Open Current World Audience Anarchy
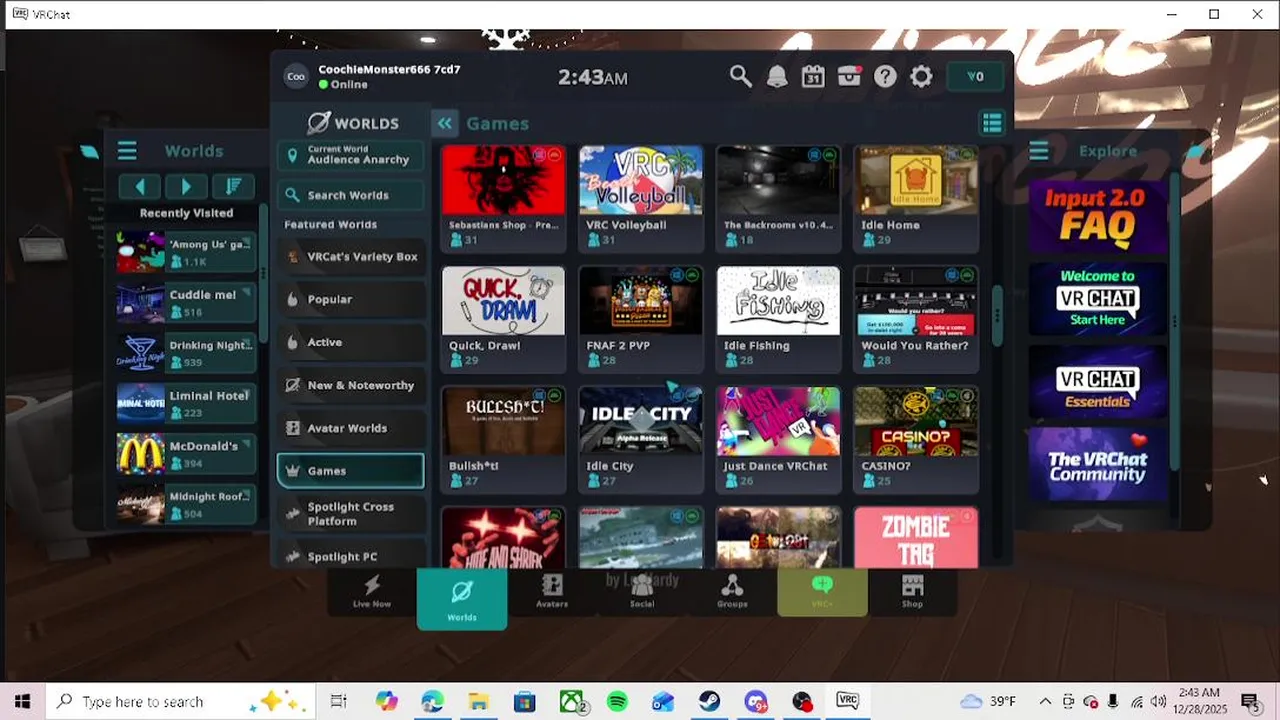This screenshot has width=1280, height=720. 350,155
